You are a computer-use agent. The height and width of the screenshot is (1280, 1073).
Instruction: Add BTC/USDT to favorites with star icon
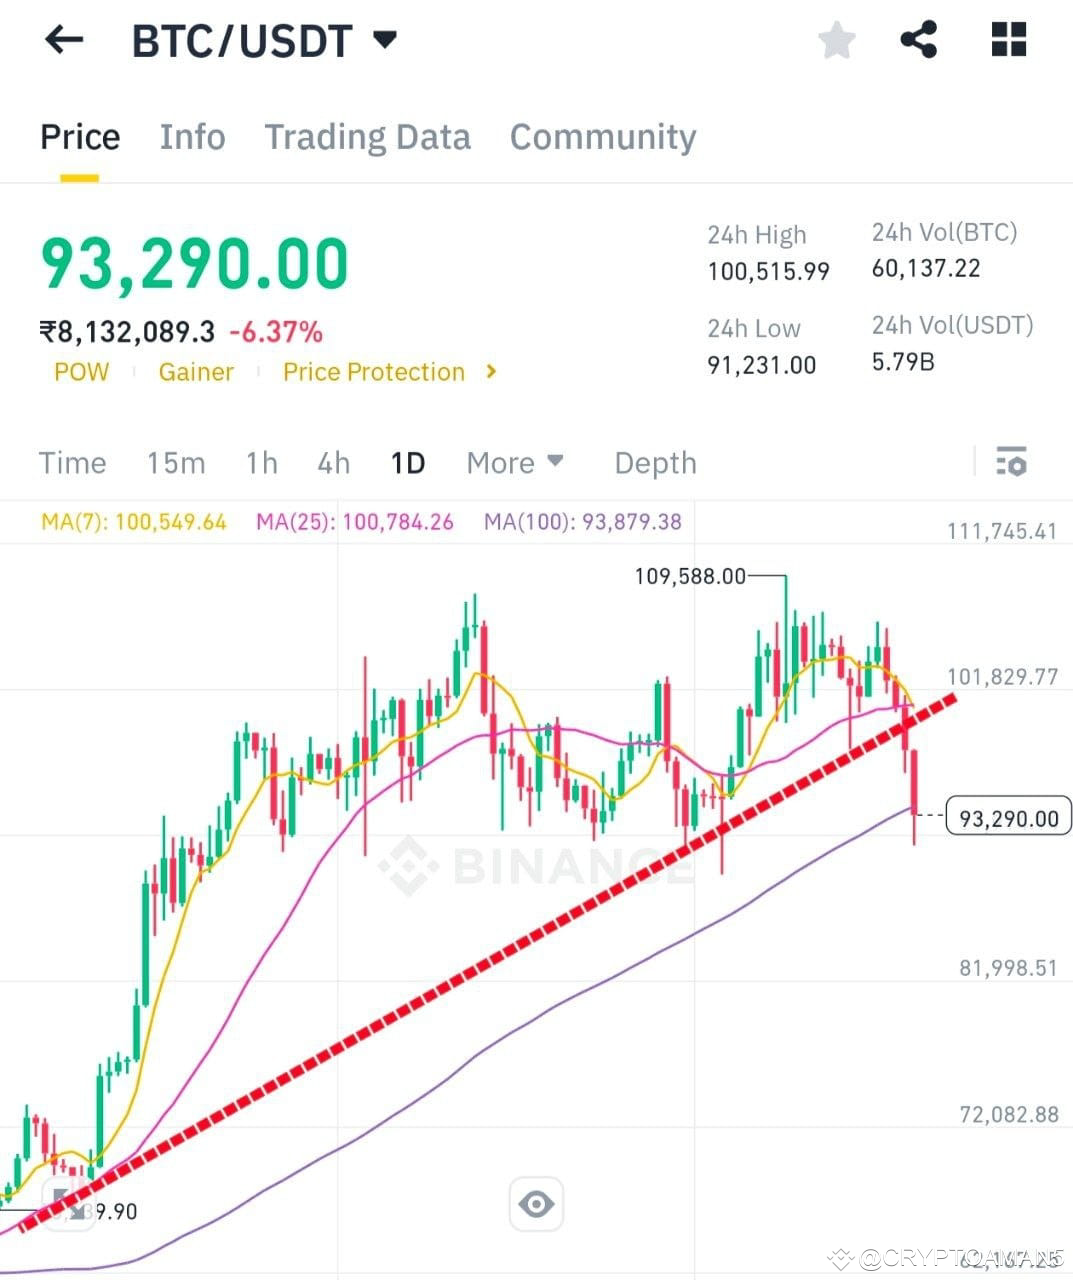click(x=836, y=41)
